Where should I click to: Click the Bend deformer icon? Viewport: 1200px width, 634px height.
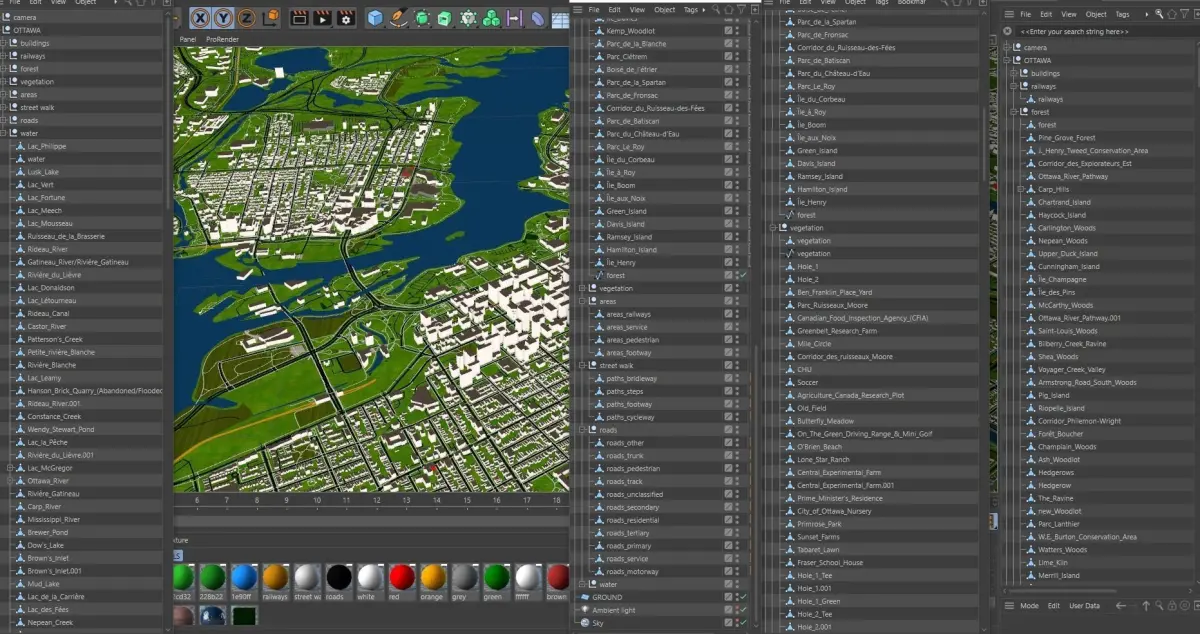(537, 18)
